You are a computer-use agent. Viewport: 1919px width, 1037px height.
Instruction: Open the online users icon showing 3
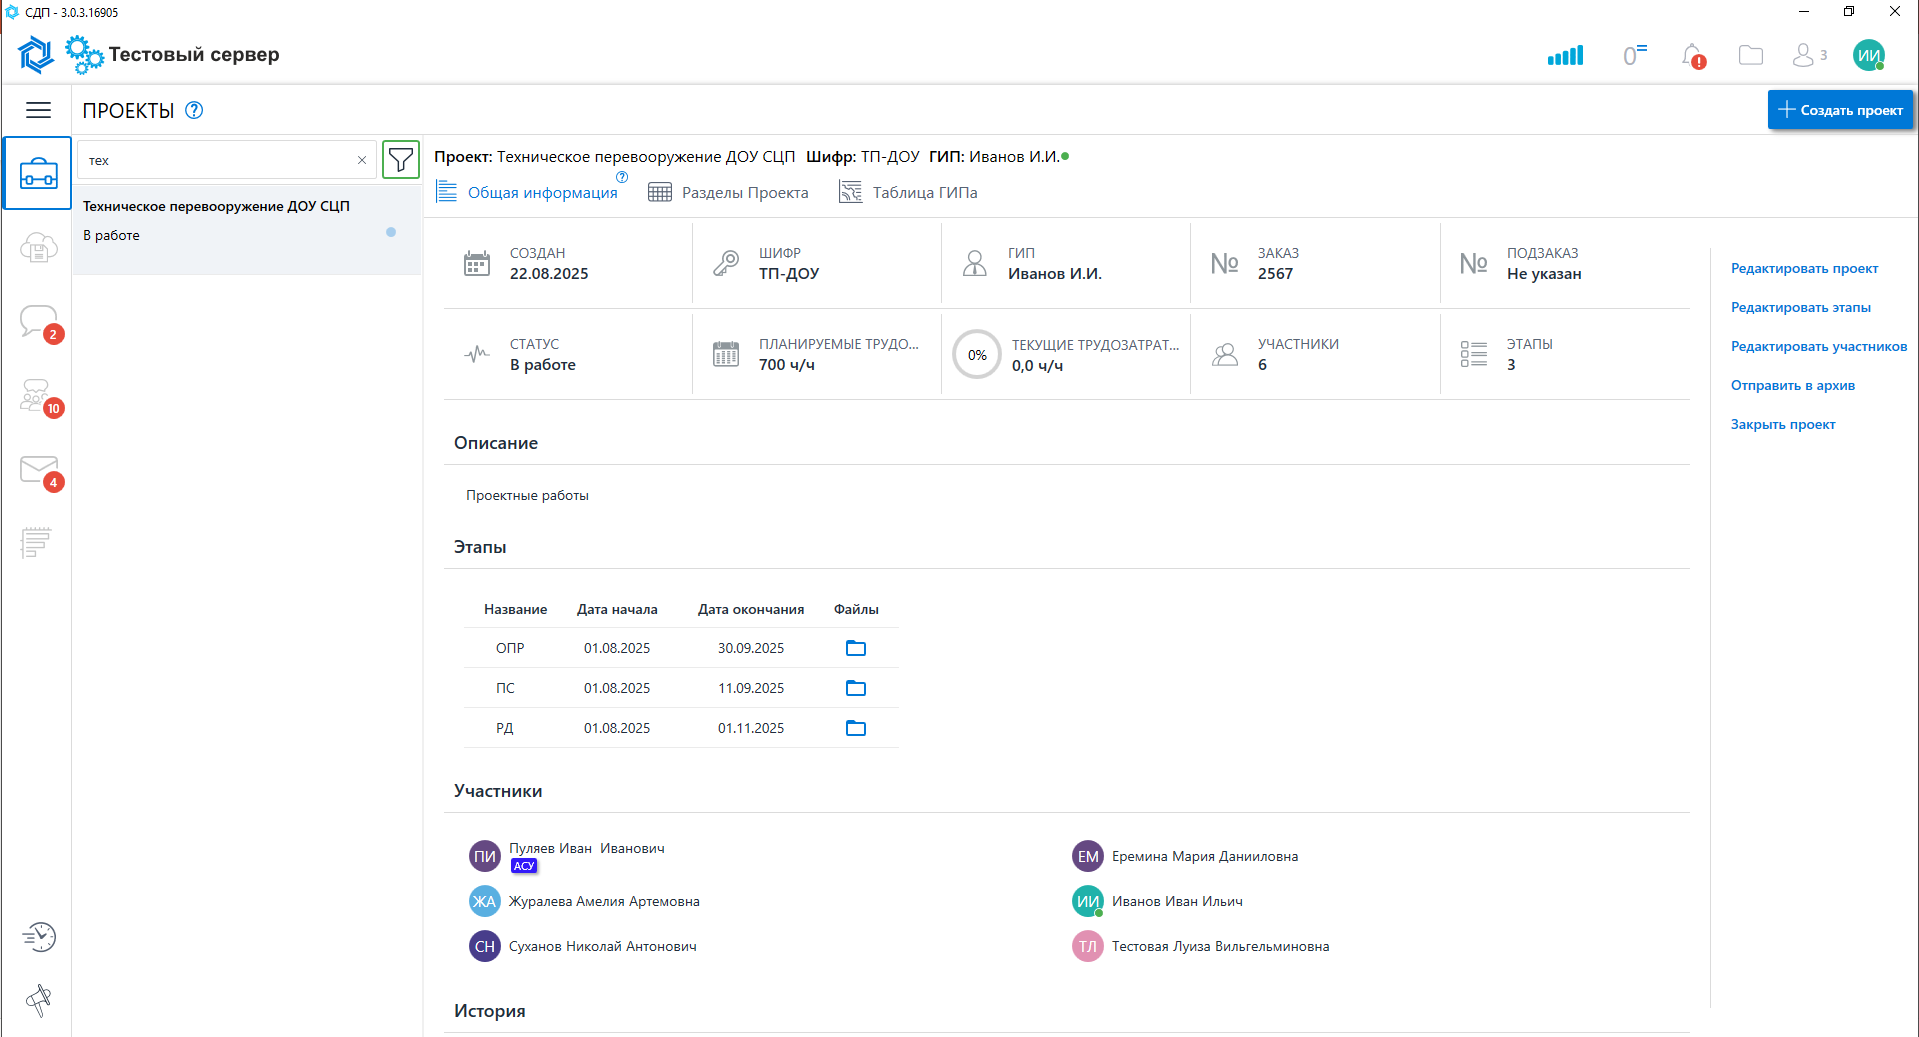click(x=1809, y=55)
